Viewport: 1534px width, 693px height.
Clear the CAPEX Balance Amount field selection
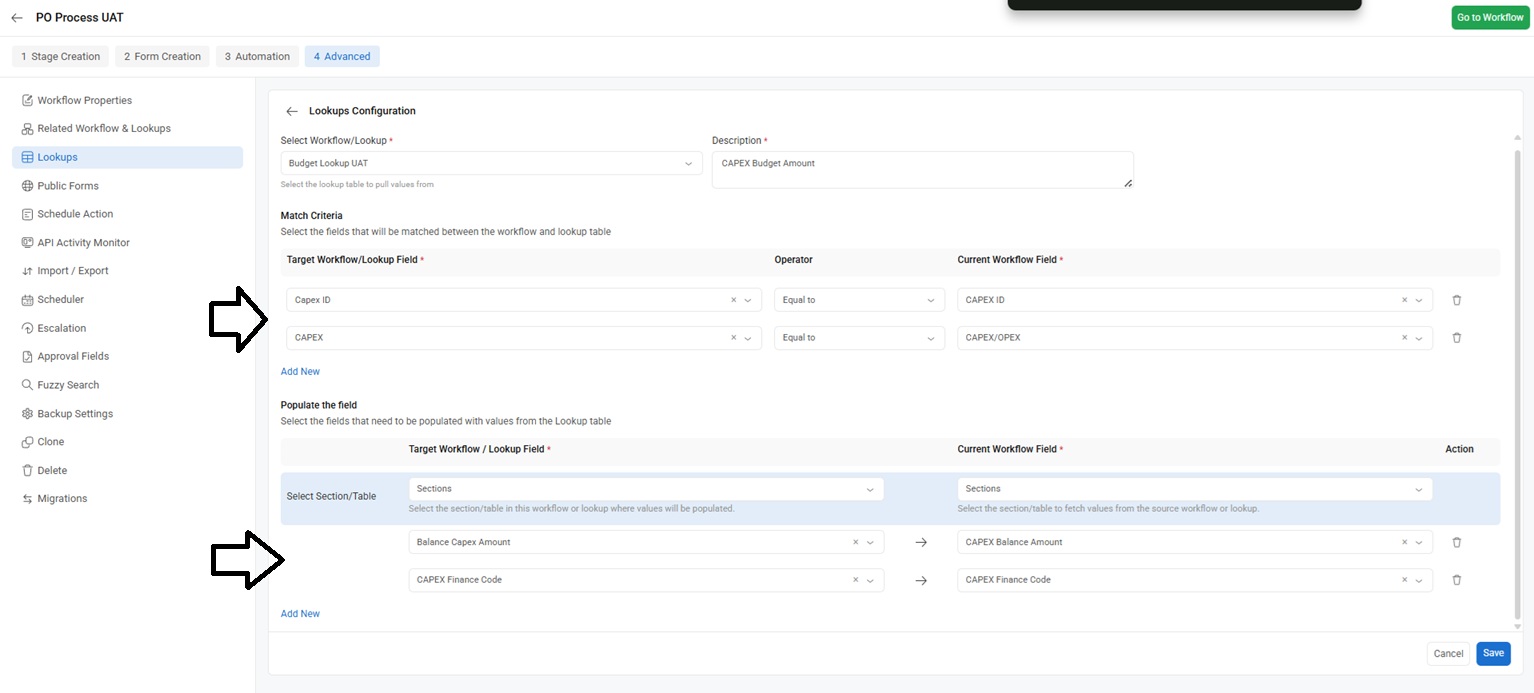coord(1404,542)
